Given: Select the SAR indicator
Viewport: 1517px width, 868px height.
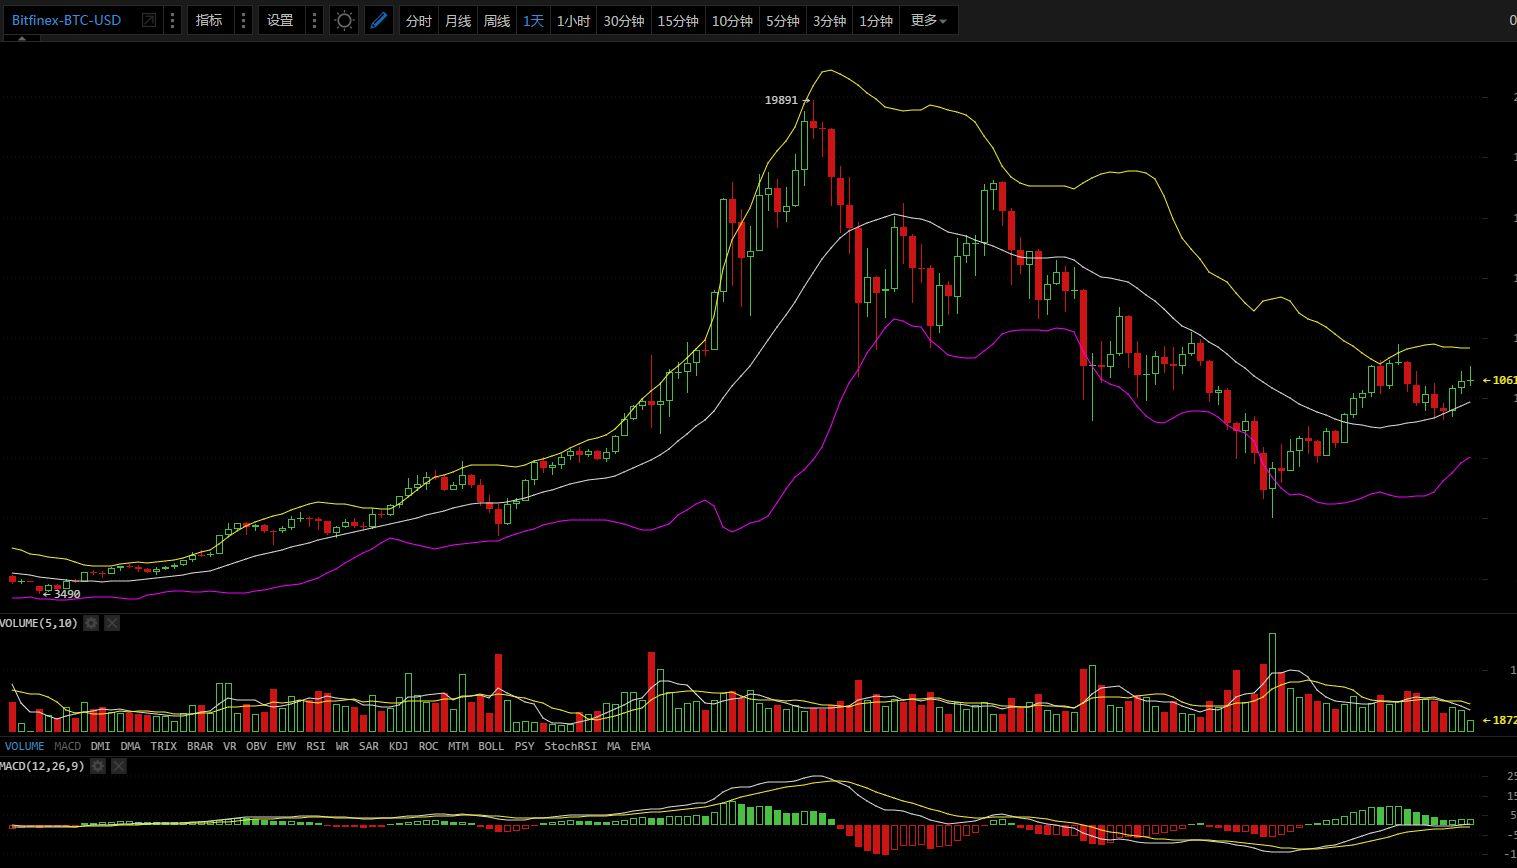Looking at the screenshot, I should pos(369,746).
